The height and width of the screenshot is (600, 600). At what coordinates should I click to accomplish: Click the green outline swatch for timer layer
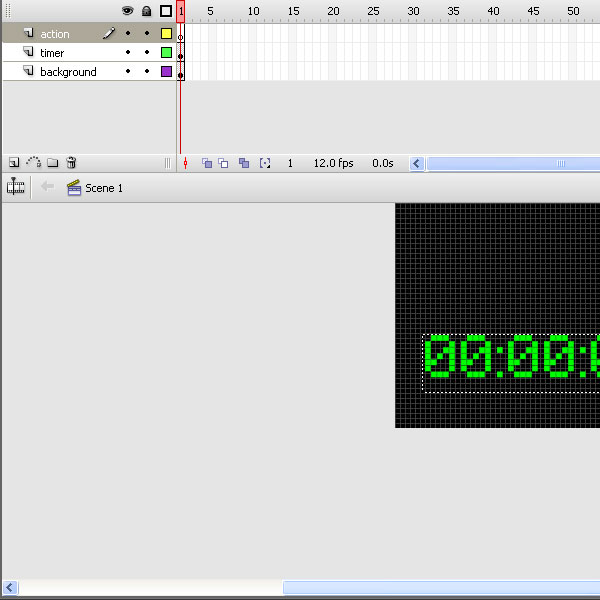[x=166, y=52]
